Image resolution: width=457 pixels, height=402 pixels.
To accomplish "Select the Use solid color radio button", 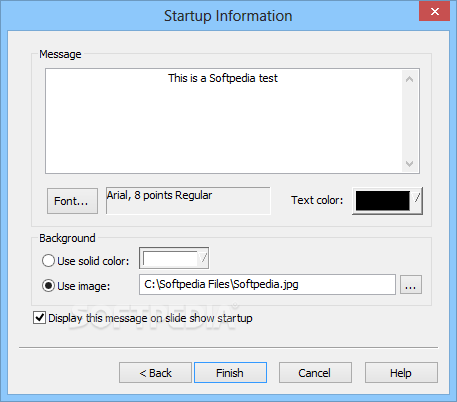I will click(x=48, y=261).
